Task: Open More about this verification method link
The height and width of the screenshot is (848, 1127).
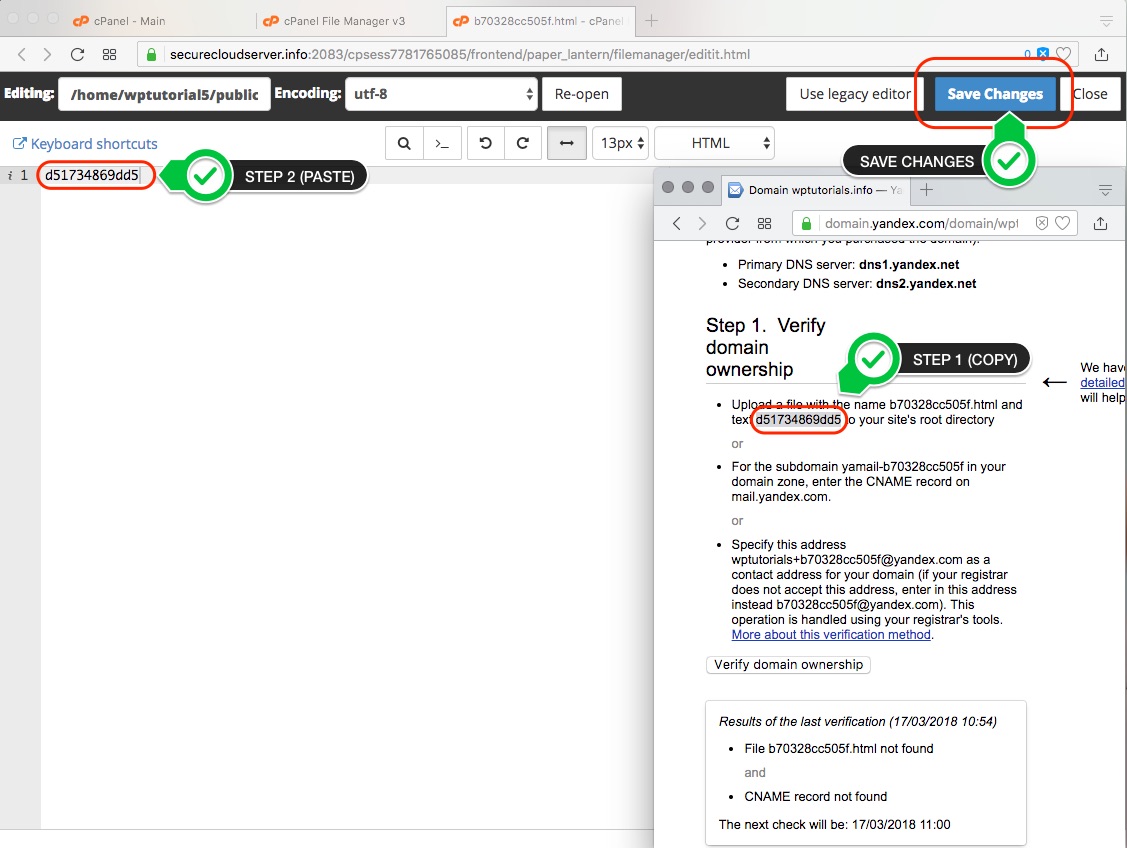Action: (831, 635)
